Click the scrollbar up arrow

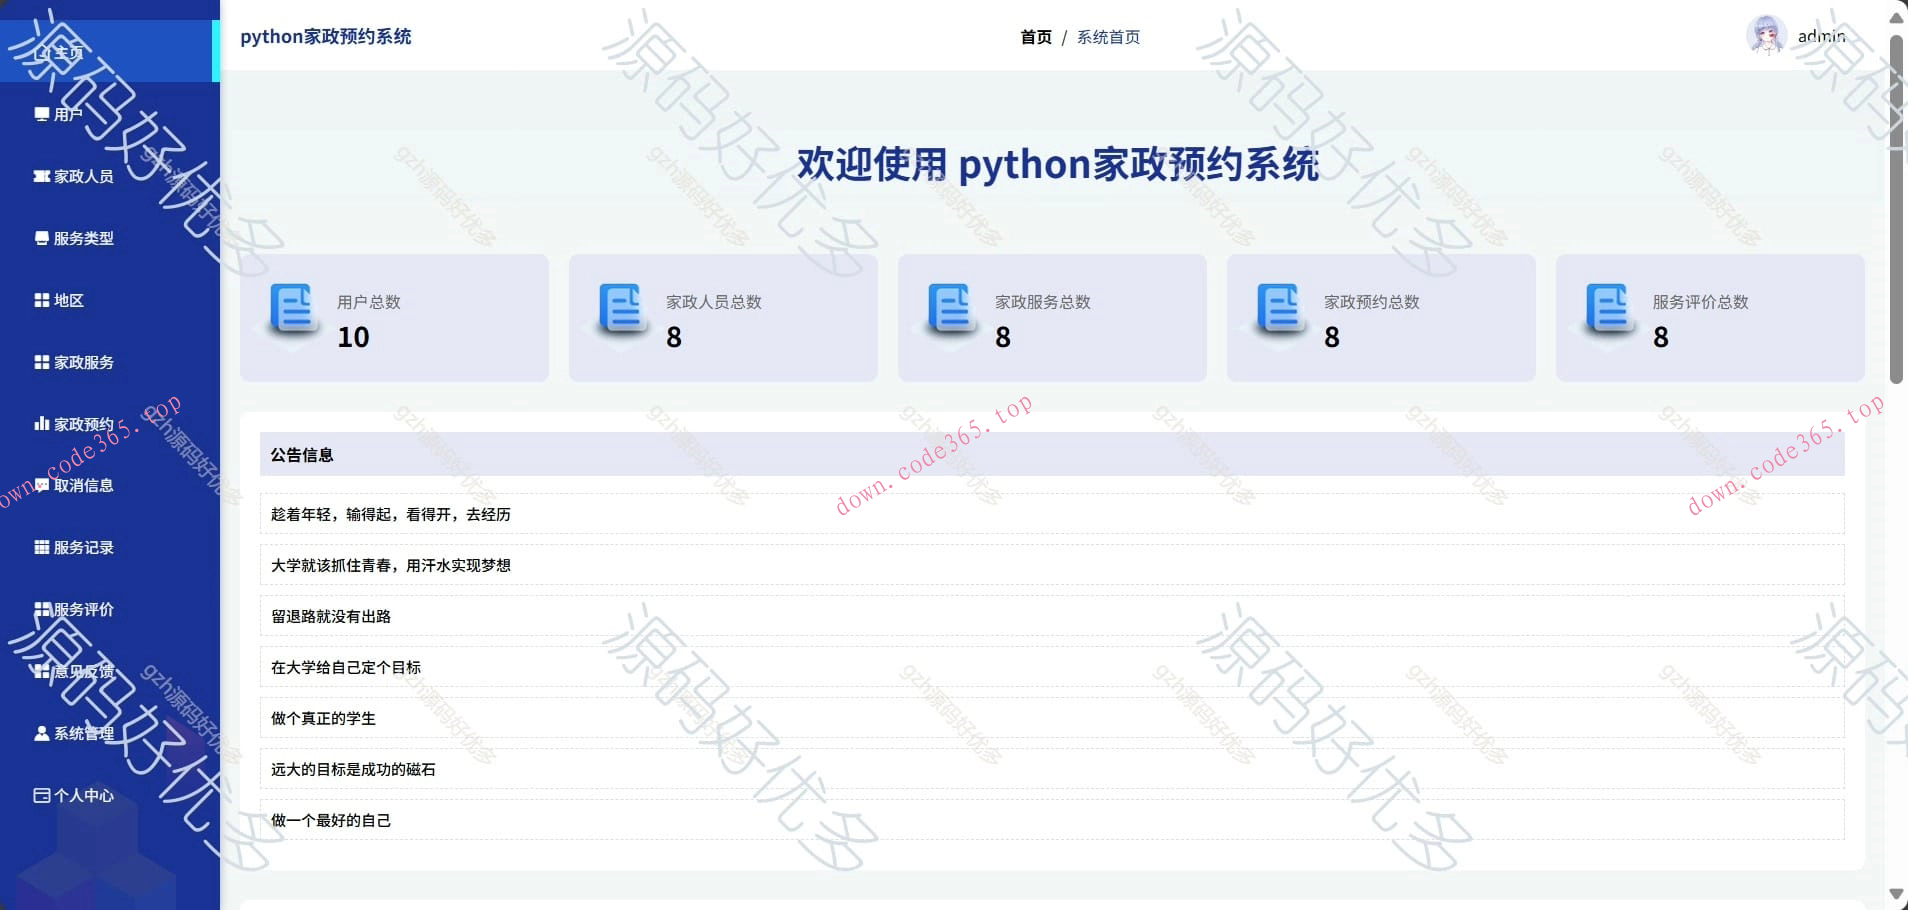point(1896,16)
